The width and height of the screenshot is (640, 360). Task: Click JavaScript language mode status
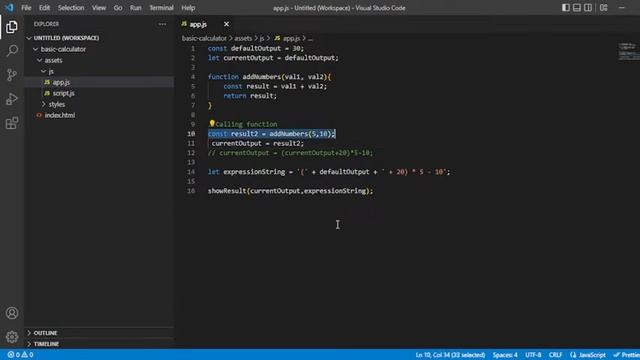point(588,355)
